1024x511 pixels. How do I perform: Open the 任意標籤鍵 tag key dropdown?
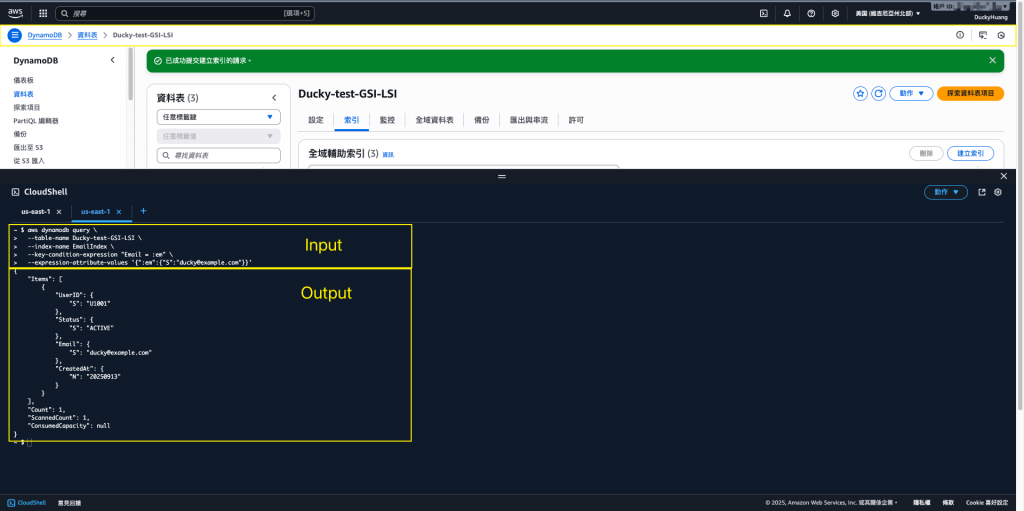pos(219,117)
